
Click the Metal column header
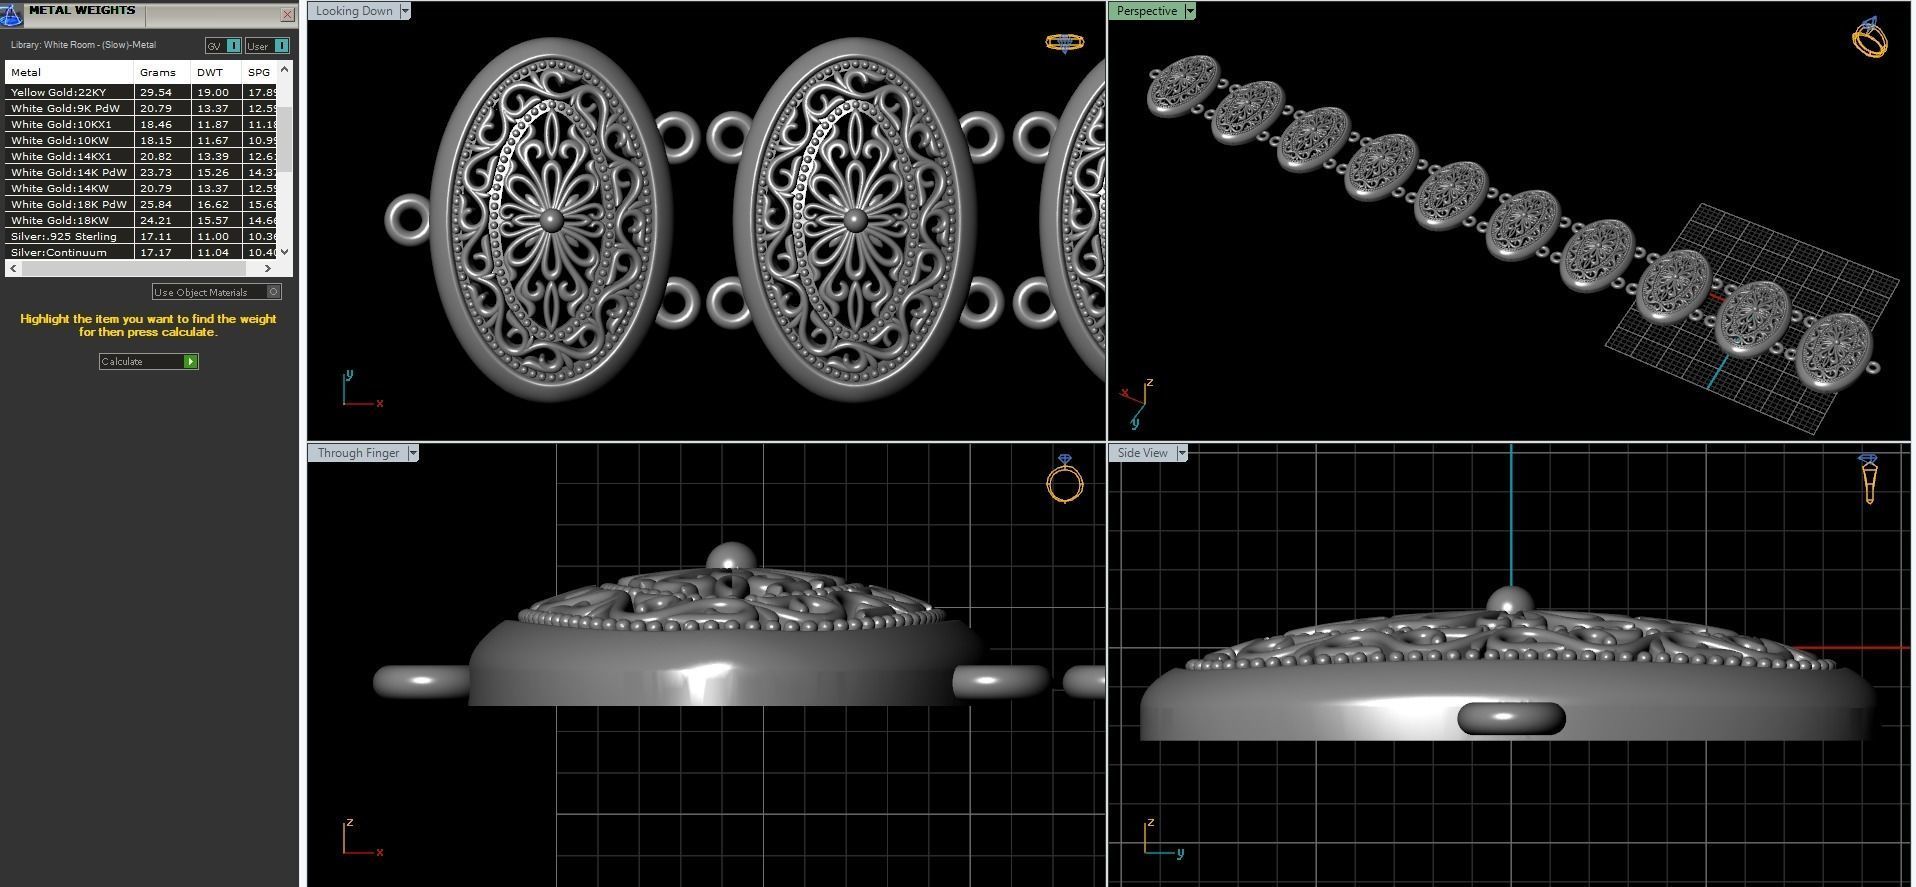coord(69,72)
